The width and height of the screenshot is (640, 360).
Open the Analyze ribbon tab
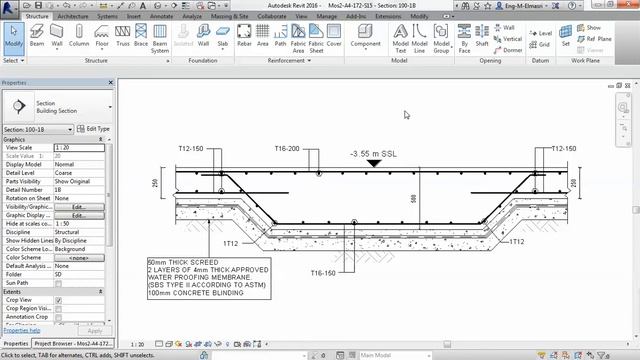click(x=192, y=16)
